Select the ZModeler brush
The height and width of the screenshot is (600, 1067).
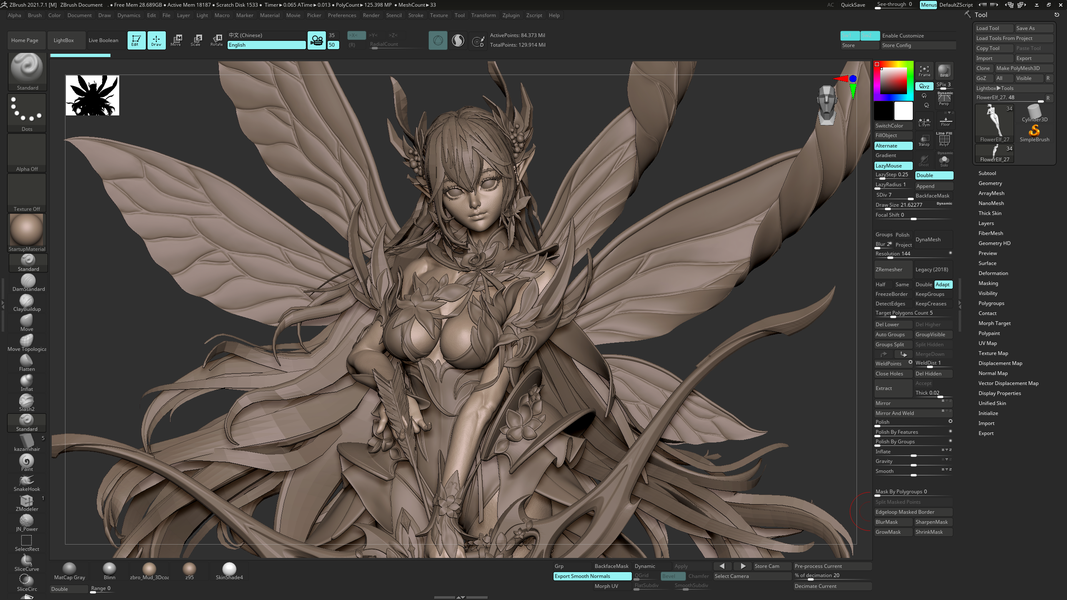pos(27,503)
